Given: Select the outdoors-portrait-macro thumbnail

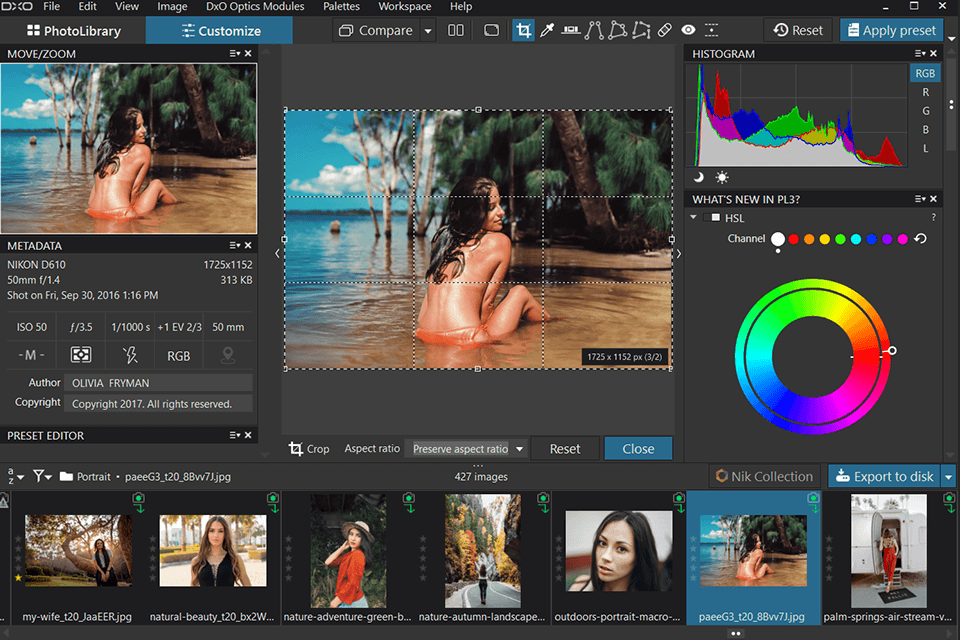Looking at the screenshot, I should (x=618, y=551).
